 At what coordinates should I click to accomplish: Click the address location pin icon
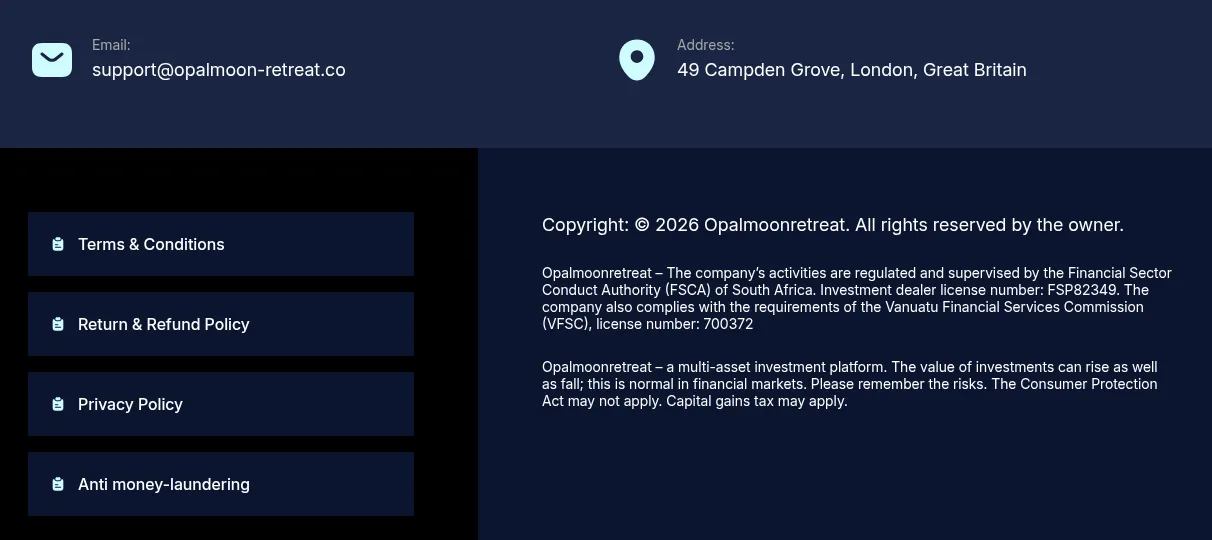click(637, 60)
